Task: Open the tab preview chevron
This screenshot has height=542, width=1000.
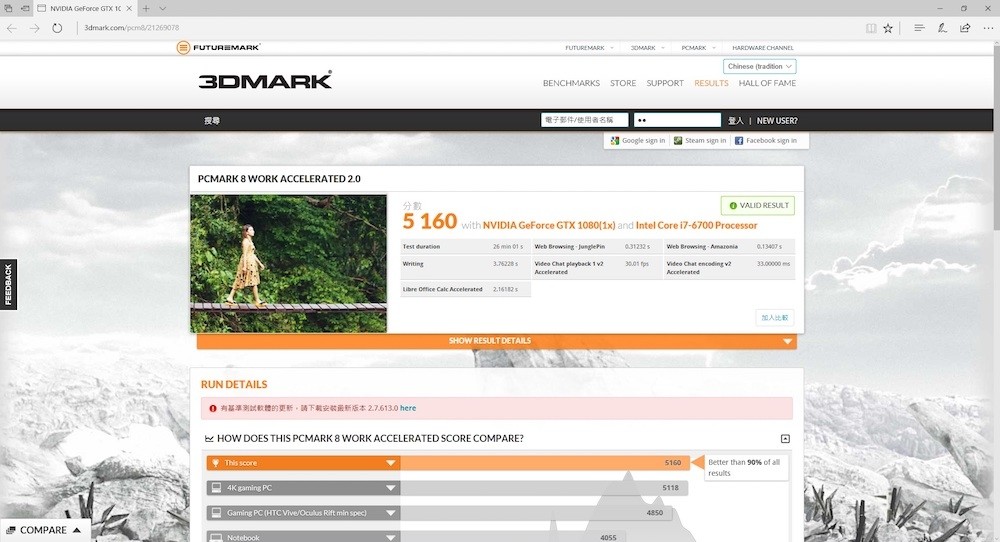Action: tap(163, 8)
